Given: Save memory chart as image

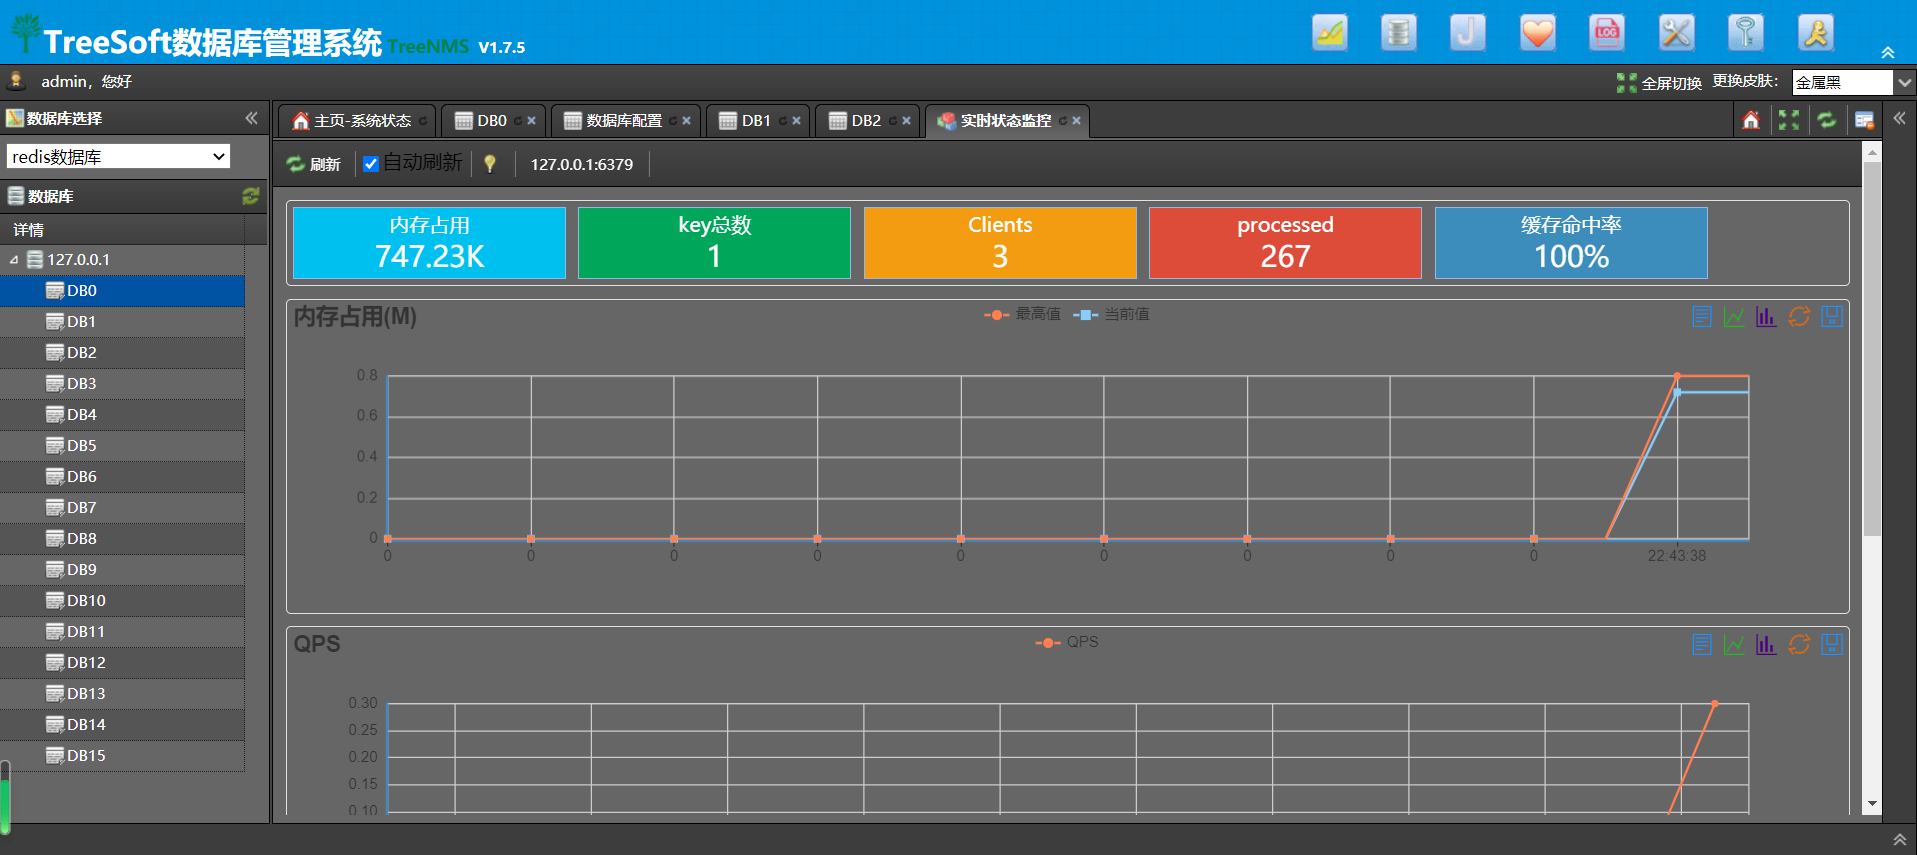Looking at the screenshot, I should tap(1832, 316).
